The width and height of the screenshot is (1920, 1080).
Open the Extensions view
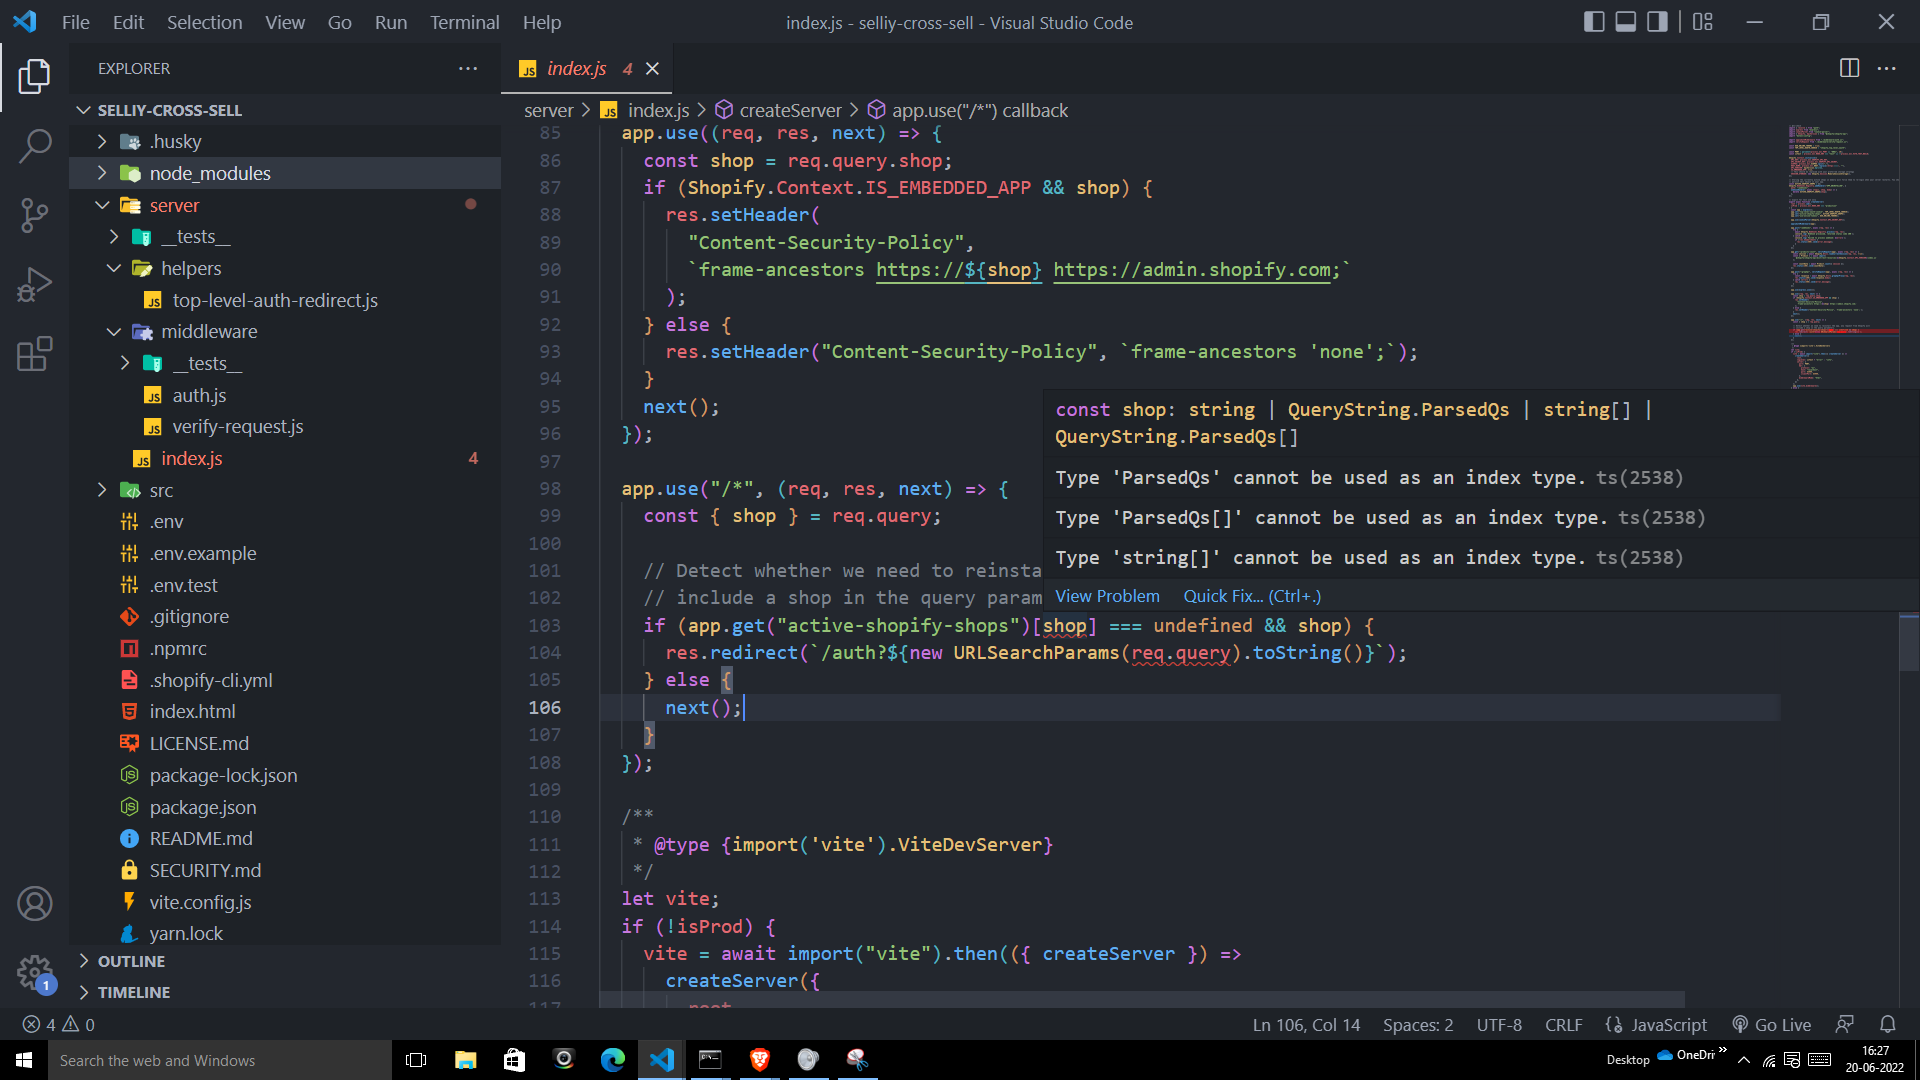click(34, 354)
